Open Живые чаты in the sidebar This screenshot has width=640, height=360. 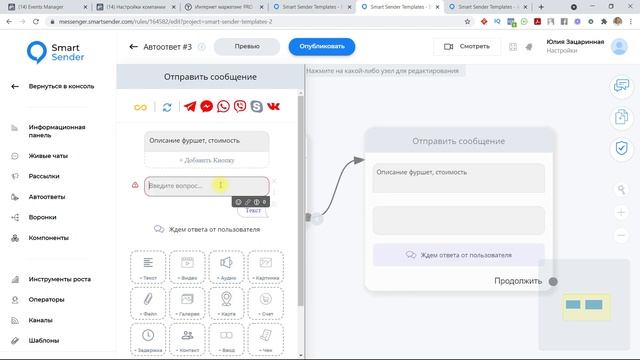(48, 156)
